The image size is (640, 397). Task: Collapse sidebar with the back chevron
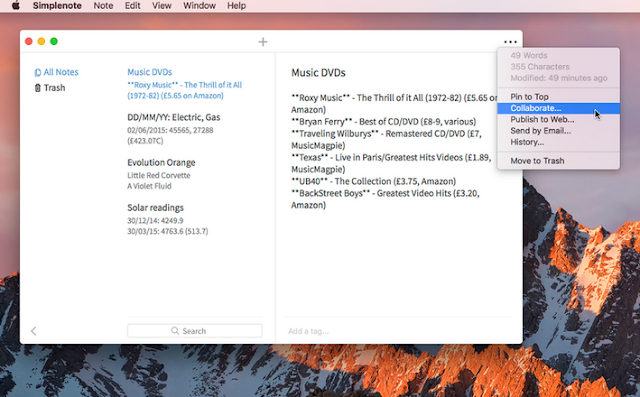[x=34, y=331]
